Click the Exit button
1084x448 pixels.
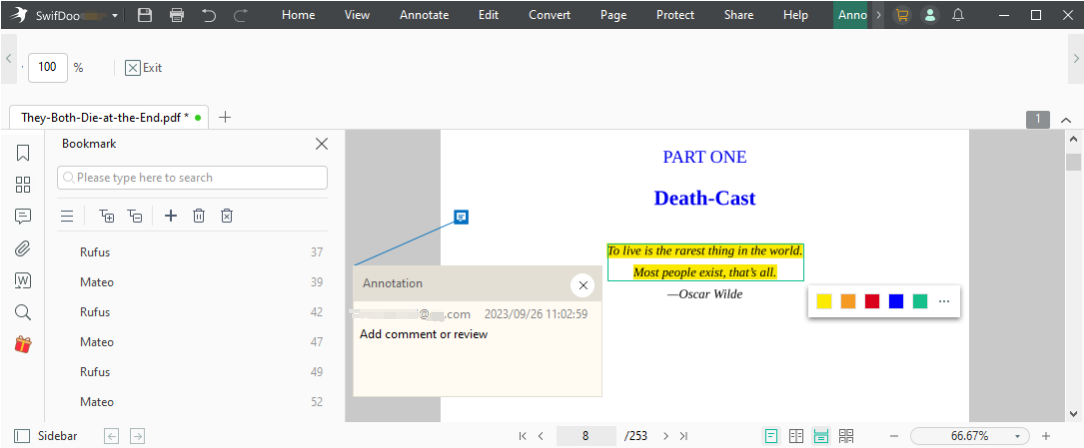tap(144, 68)
